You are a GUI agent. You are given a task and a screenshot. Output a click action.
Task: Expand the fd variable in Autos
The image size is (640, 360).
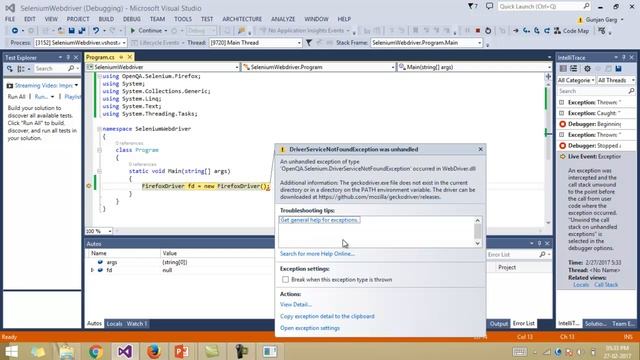(92, 270)
